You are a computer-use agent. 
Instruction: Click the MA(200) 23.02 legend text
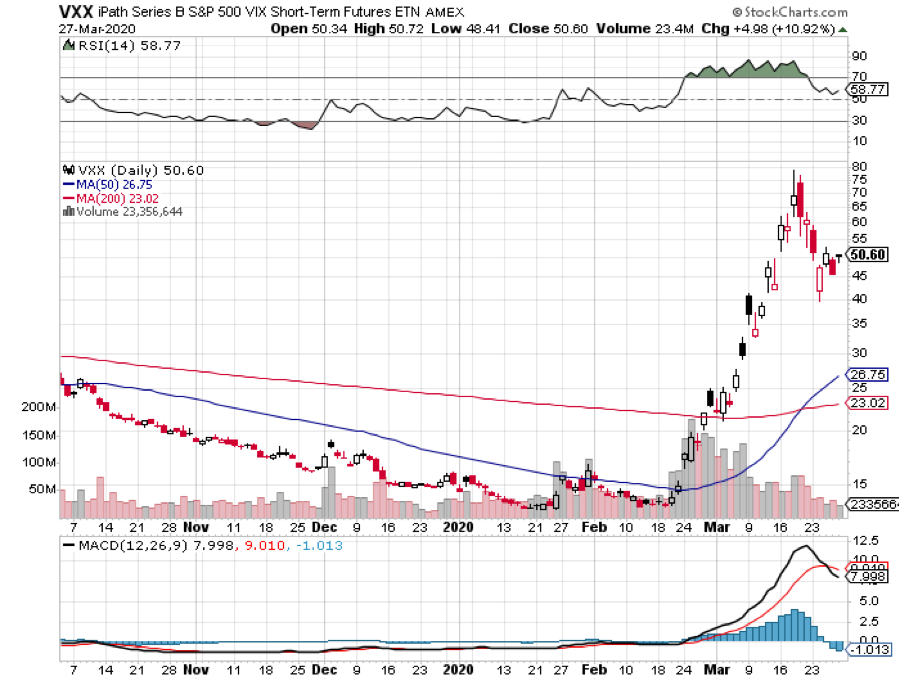tap(118, 198)
